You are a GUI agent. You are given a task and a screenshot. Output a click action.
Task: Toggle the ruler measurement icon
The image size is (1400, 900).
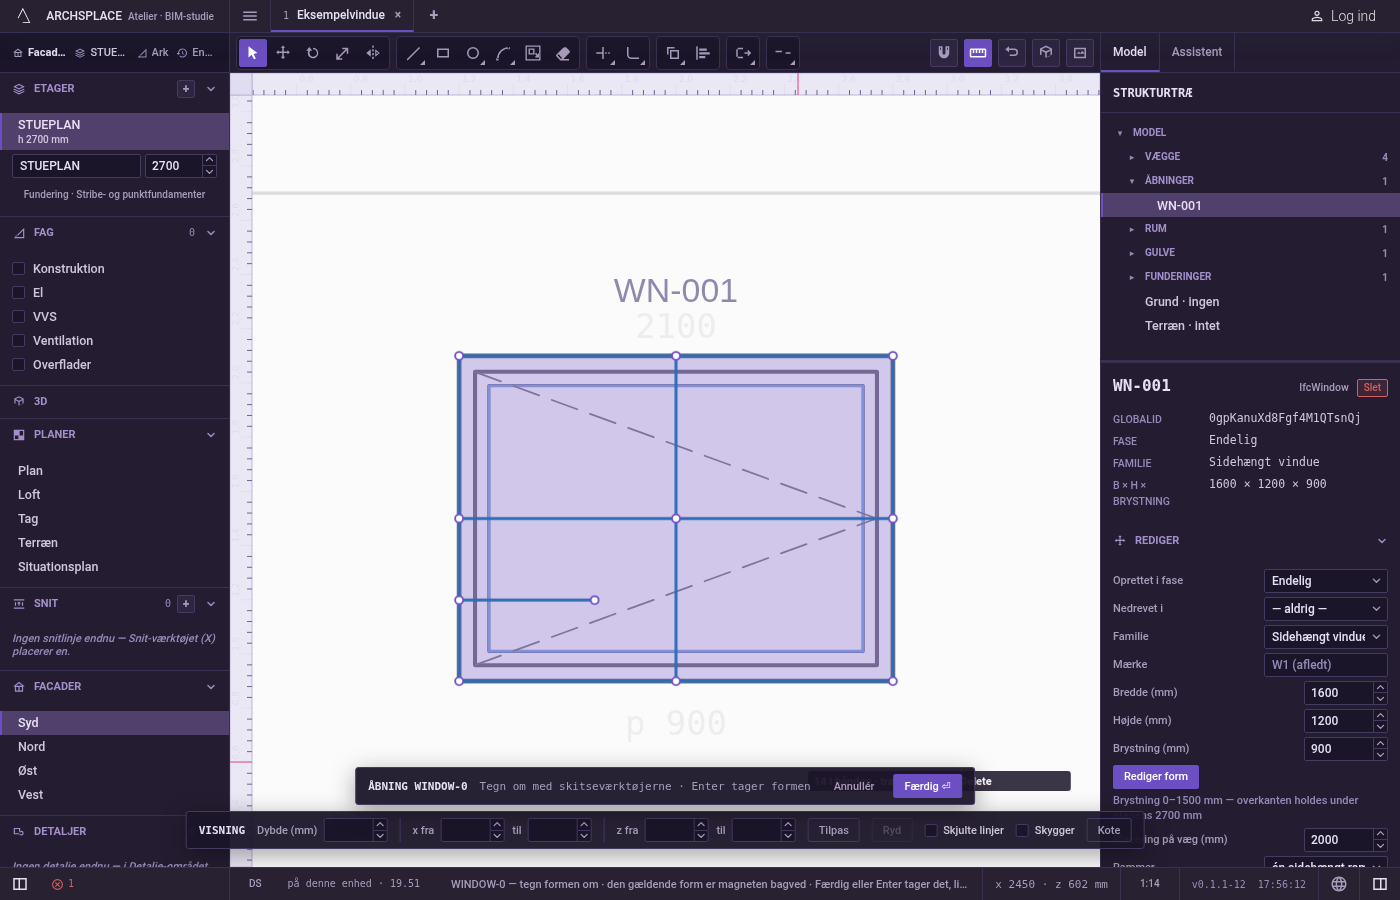[978, 53]
